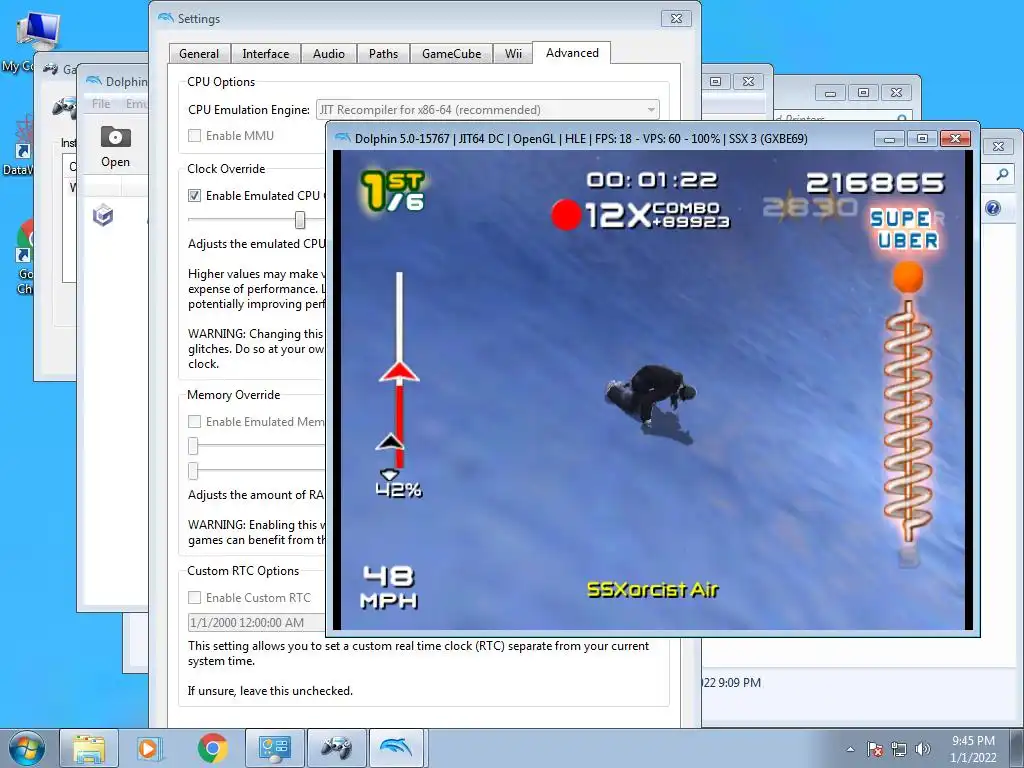Screen dimensions: 1024x768
Task: Open Google Chrome from taskbar
Action: tap(212, 748)
